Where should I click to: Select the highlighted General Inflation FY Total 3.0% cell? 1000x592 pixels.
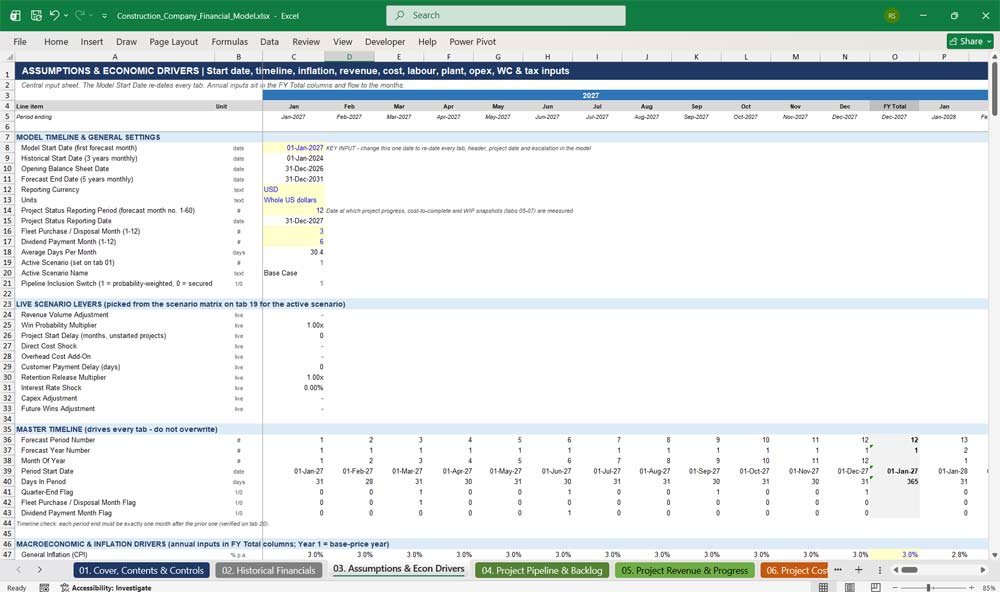point(894,554)
